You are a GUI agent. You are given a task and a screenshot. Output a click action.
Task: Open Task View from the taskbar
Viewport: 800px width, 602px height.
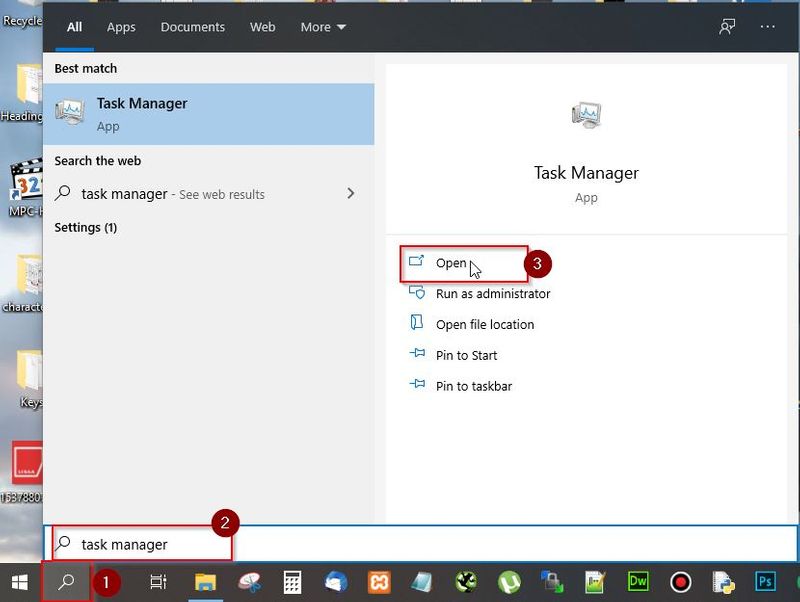coord(158,582)
